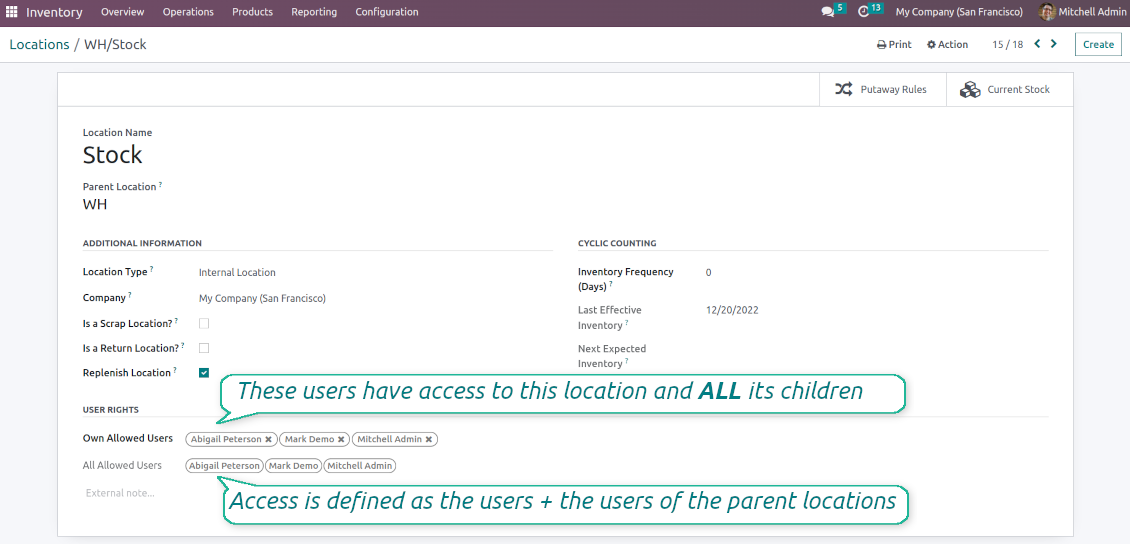Remove Abigail Peterson from Own Allowed Users
This screenshot has height=544, width=1130.
pos(268,439)
